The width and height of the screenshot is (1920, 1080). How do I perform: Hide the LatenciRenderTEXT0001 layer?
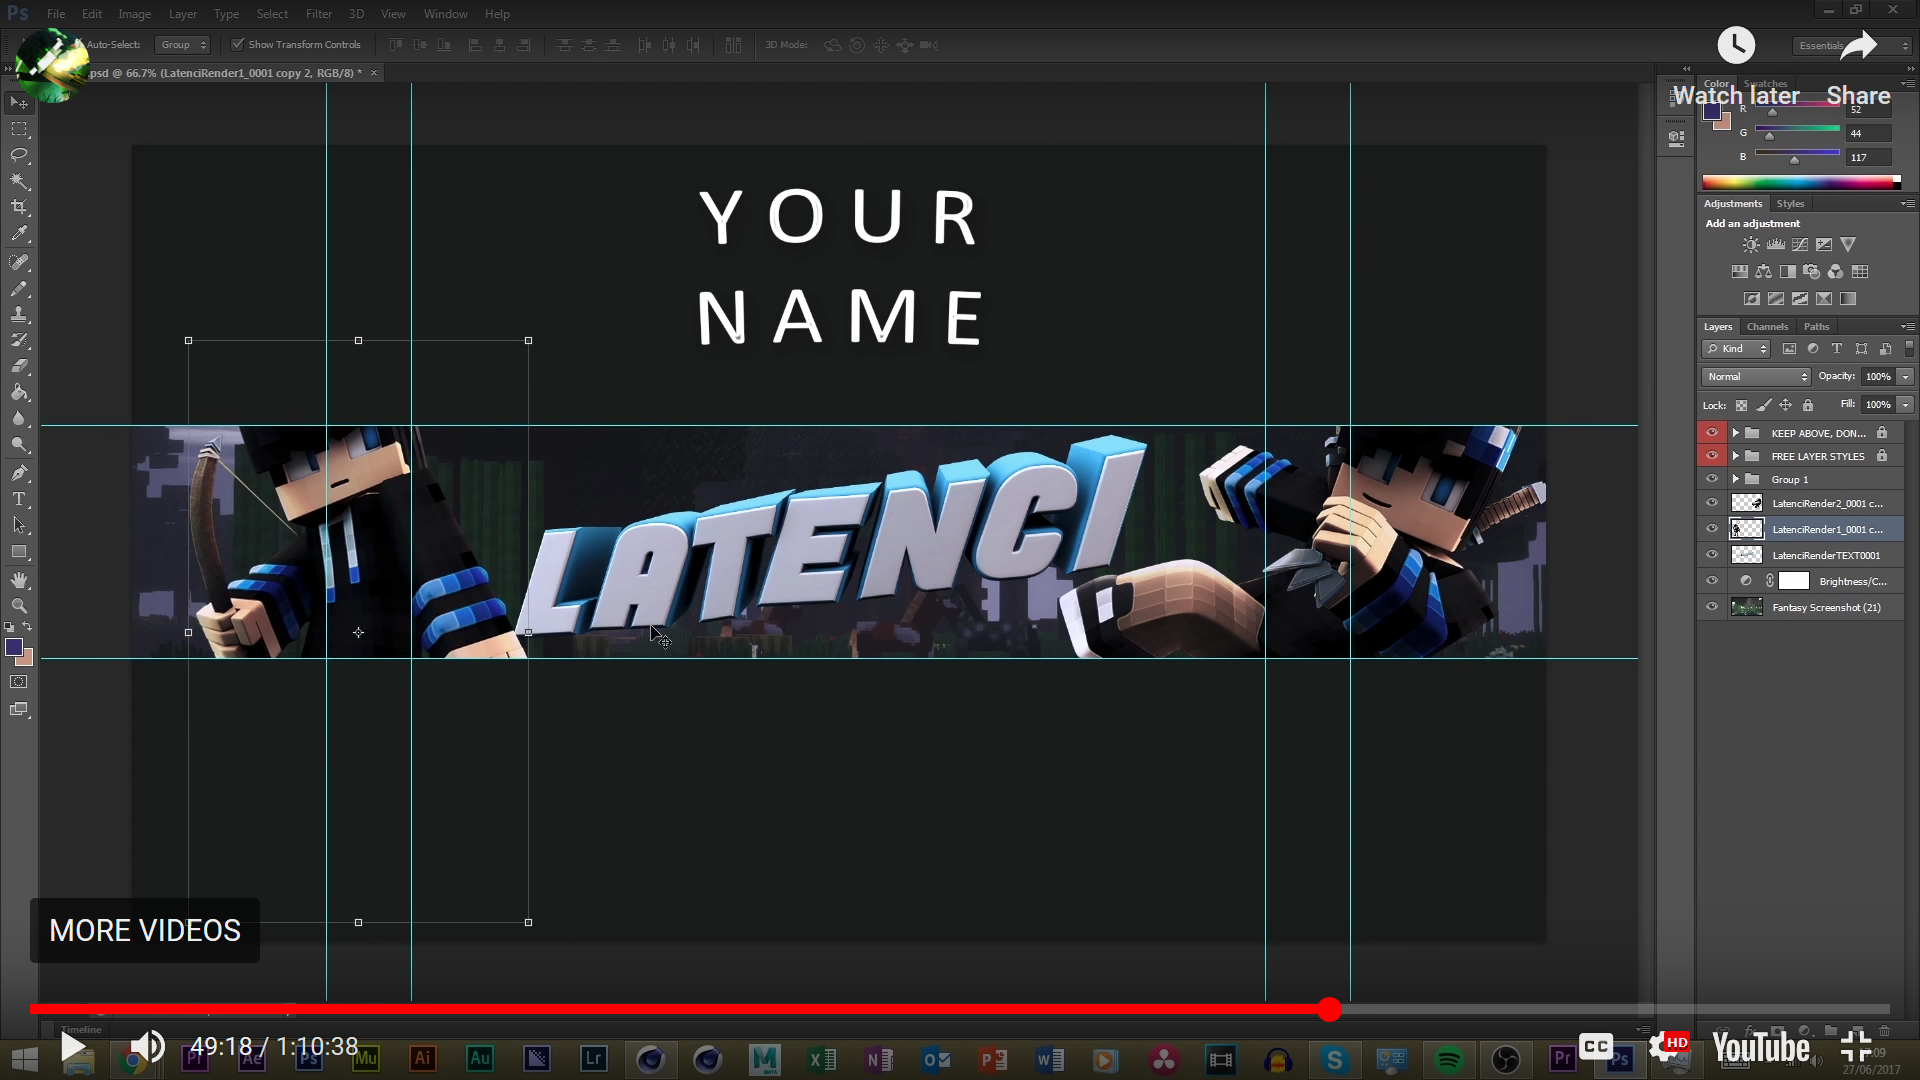click(x=1712, y=555)
